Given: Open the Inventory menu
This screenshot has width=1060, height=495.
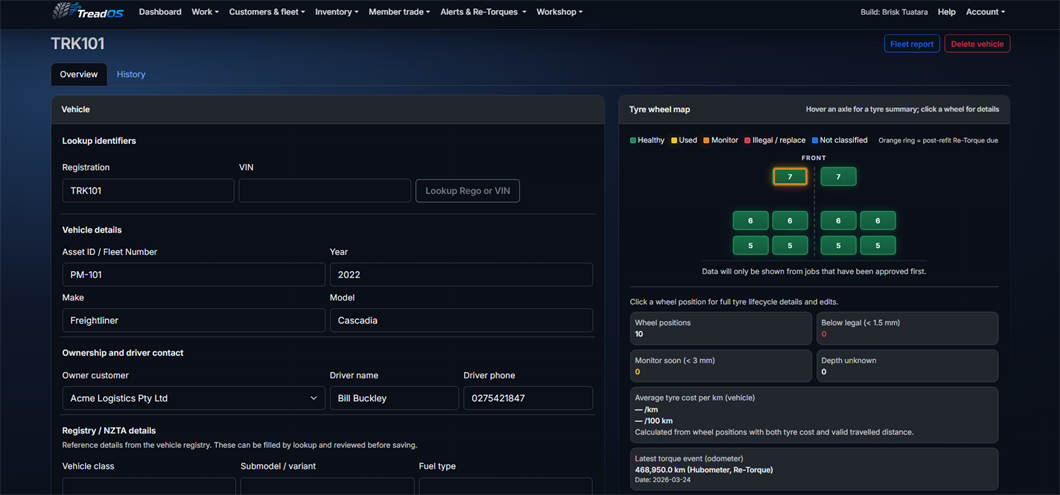Looking at the screenshot, I should pos(337,12).
